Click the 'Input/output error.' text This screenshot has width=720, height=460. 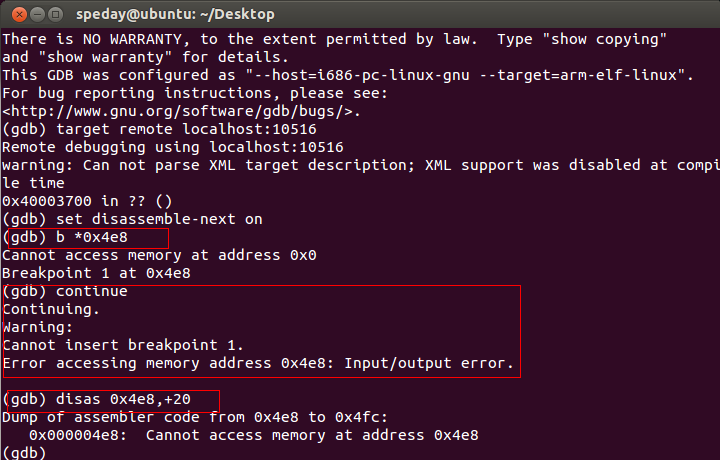click(x=429, y=363)
